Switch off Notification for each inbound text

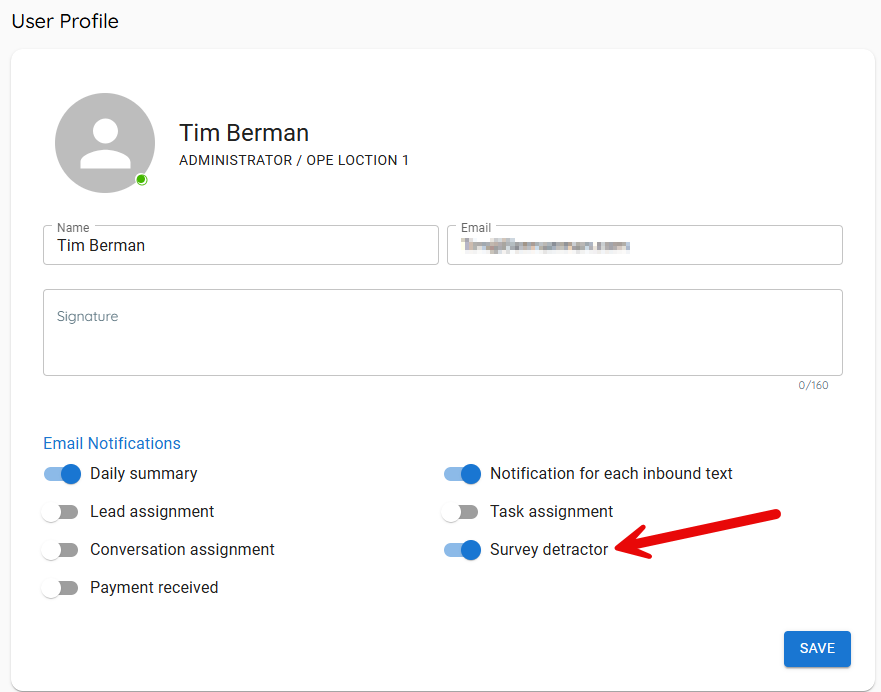click(x=462, y=474)
